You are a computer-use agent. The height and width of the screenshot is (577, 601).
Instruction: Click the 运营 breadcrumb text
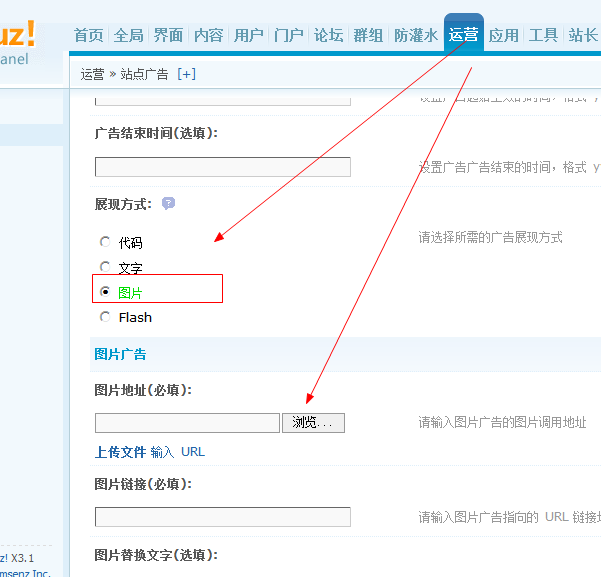point(92,74)
